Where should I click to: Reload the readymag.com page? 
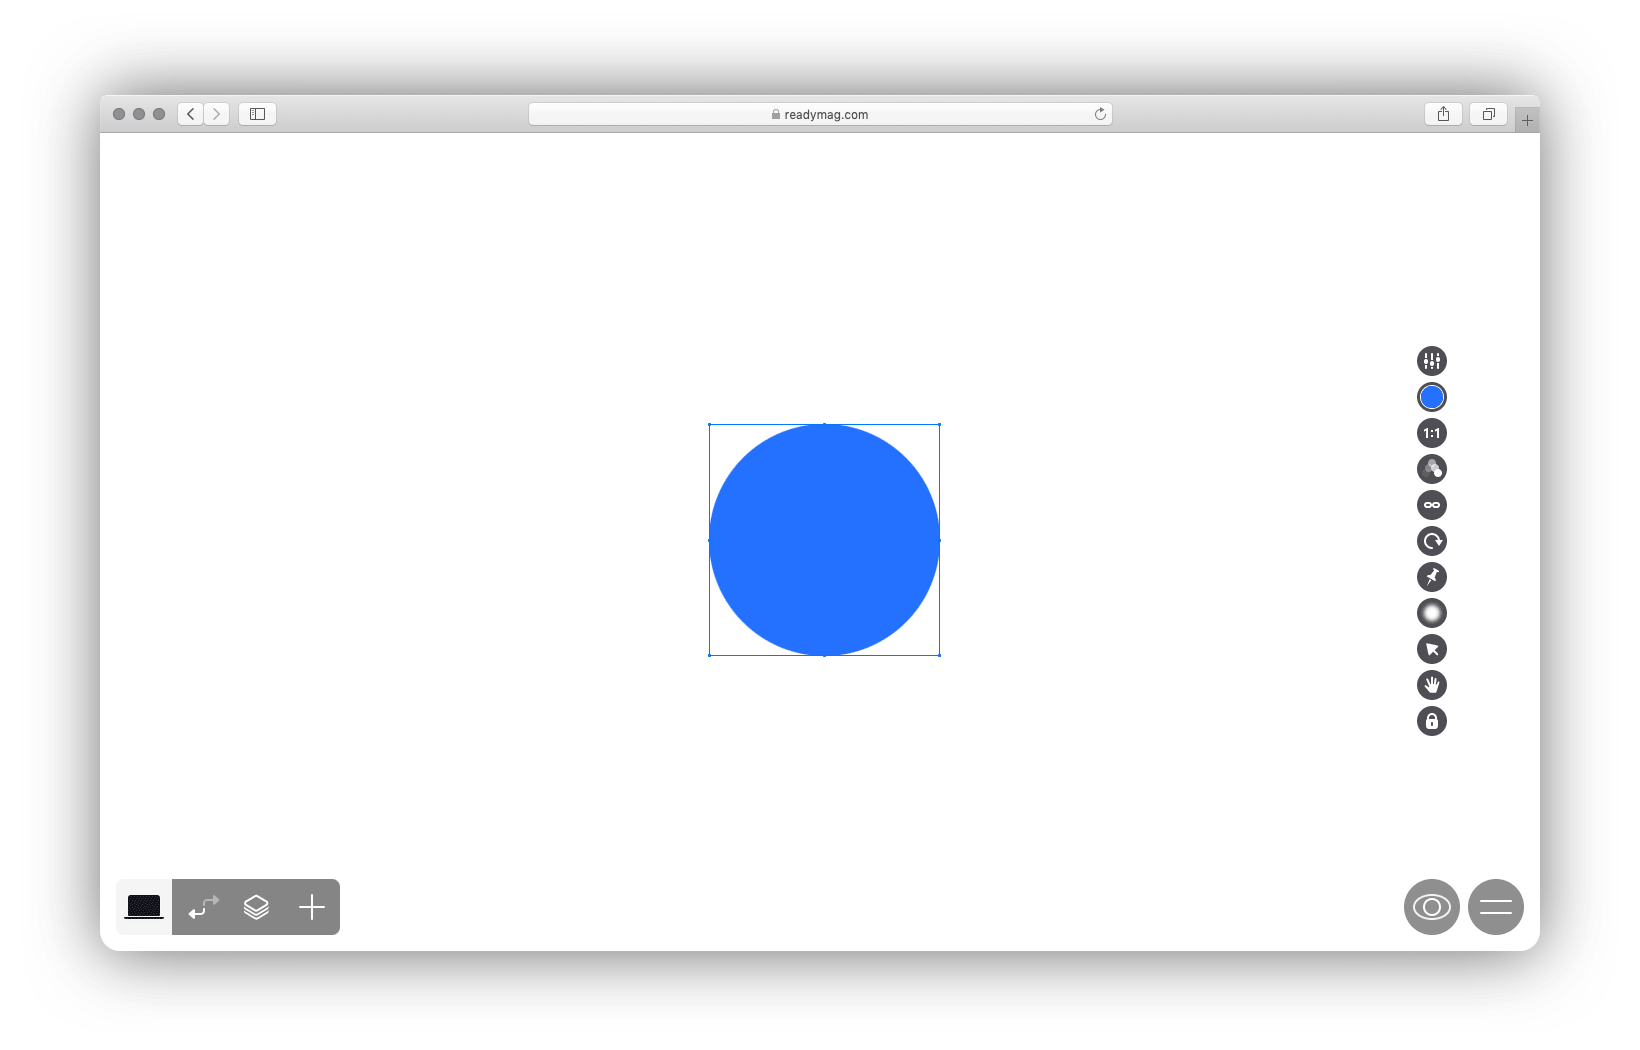coord(1100,113)
